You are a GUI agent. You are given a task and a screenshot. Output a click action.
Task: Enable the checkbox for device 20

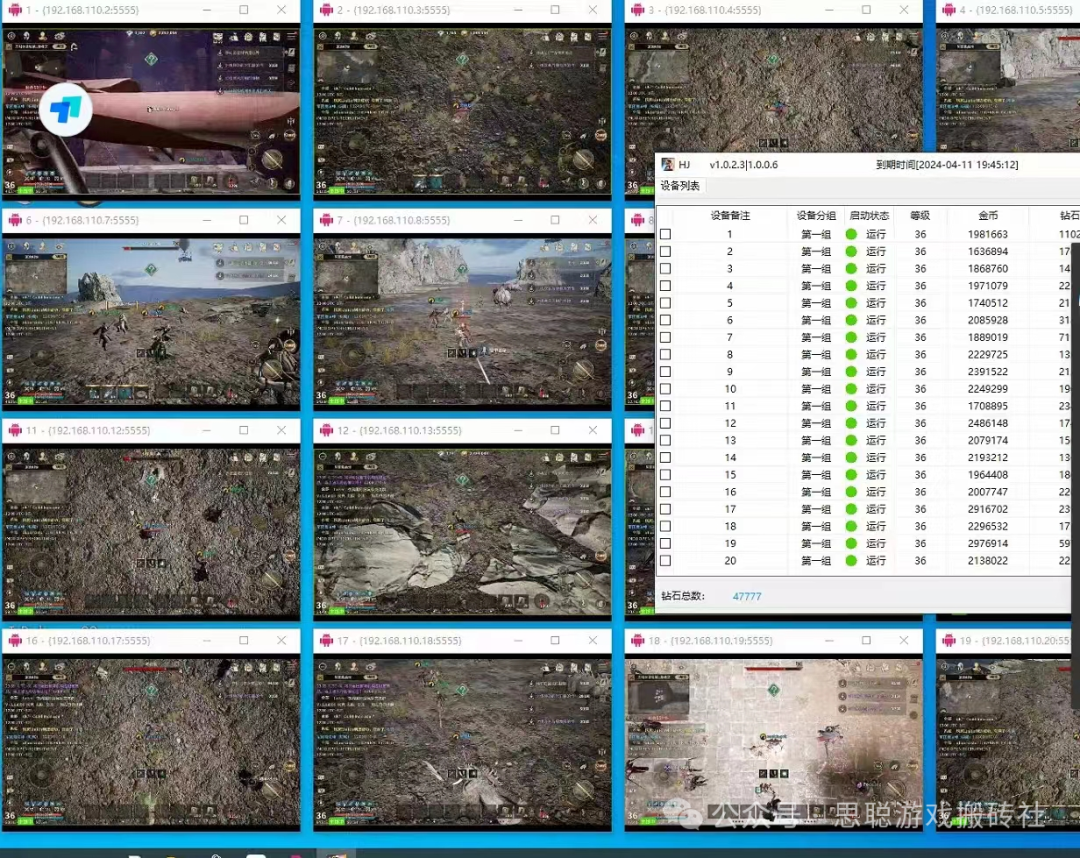tap(665, 561)
